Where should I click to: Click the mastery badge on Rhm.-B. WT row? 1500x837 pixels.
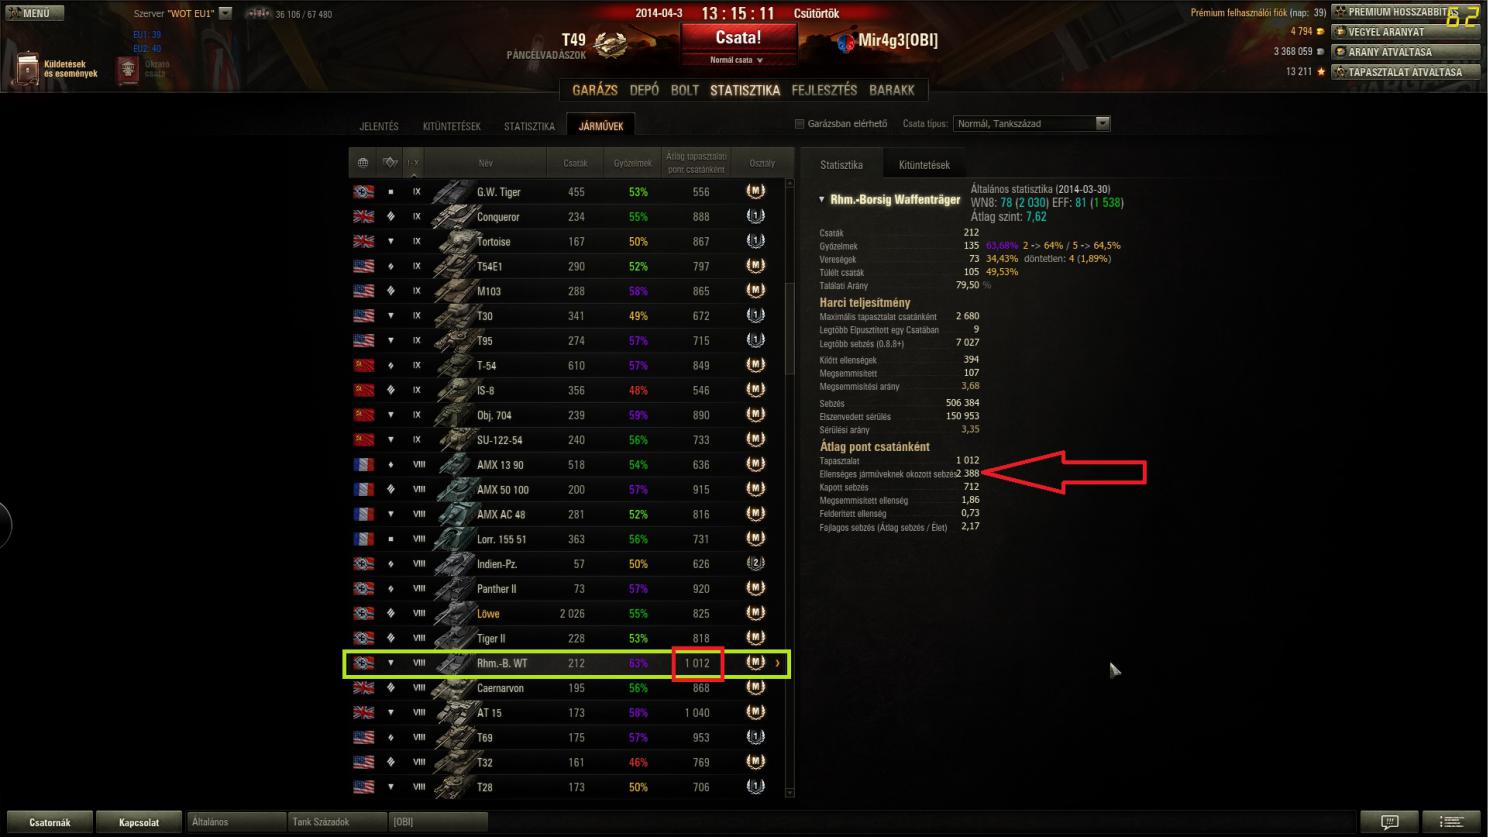click(756, 663)
